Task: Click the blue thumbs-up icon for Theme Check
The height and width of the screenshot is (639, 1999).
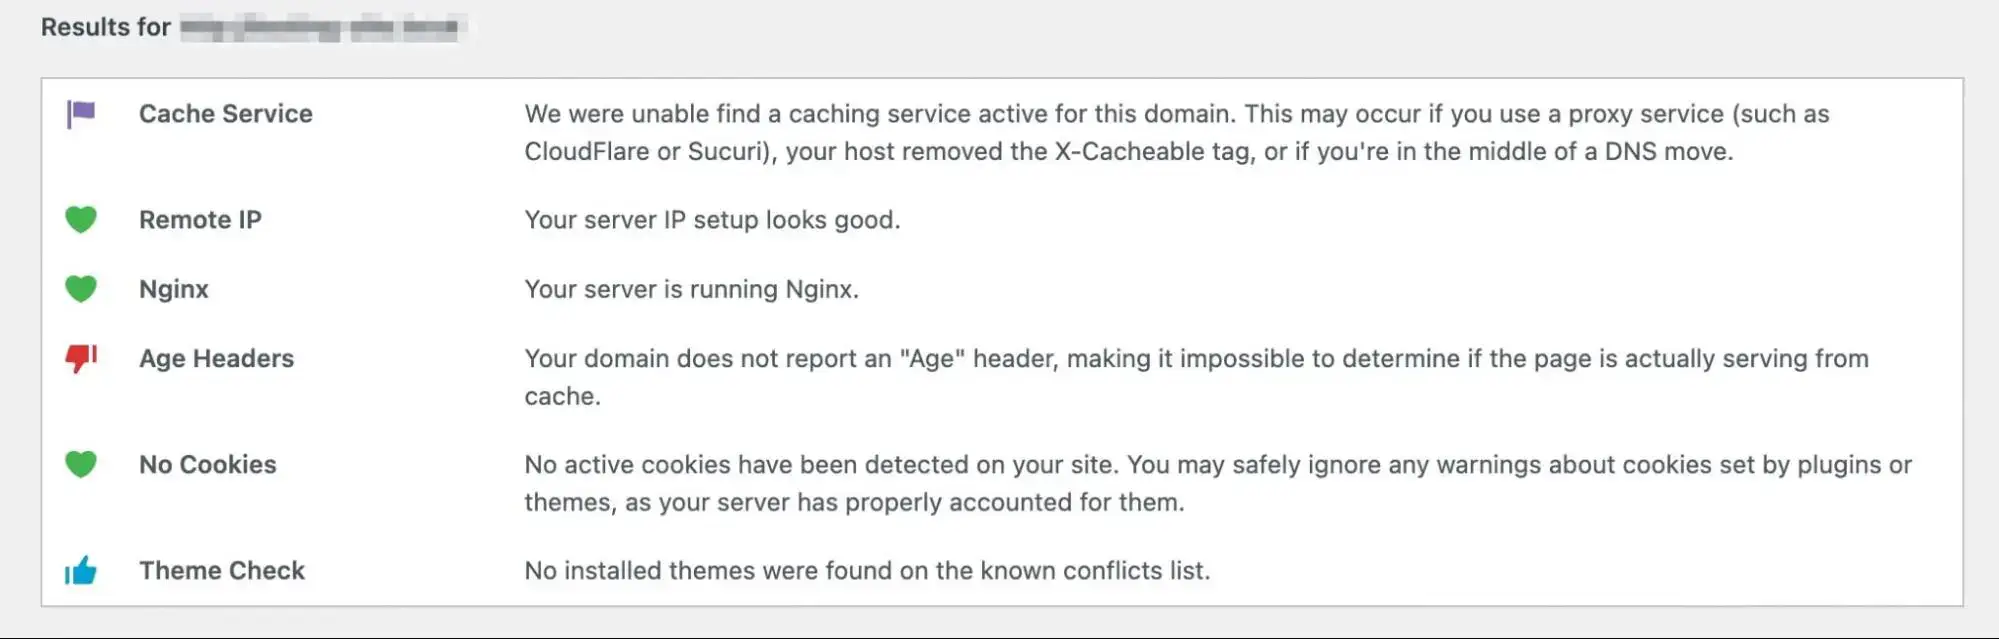Action: (81, 571)
